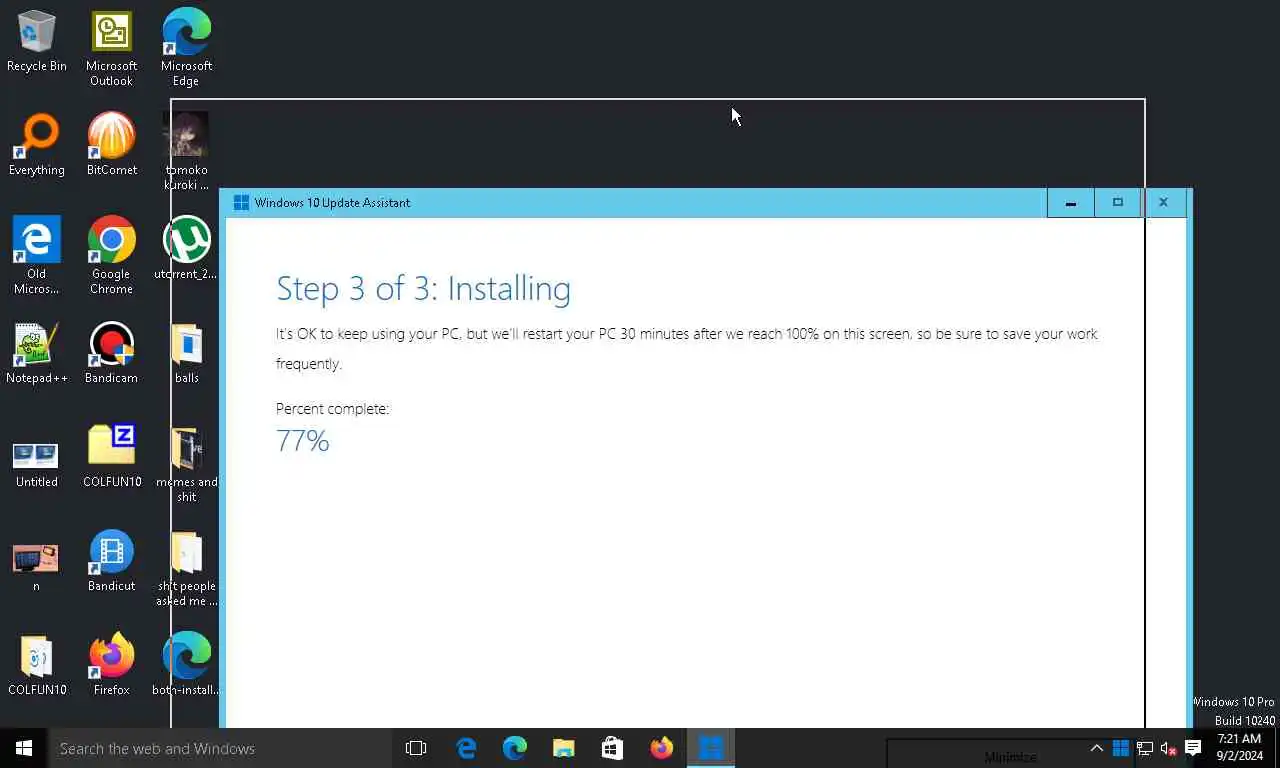1280x768 pixels.
Task: Select the Old Microsoft Edge shortcut
Action: [37, 256]
